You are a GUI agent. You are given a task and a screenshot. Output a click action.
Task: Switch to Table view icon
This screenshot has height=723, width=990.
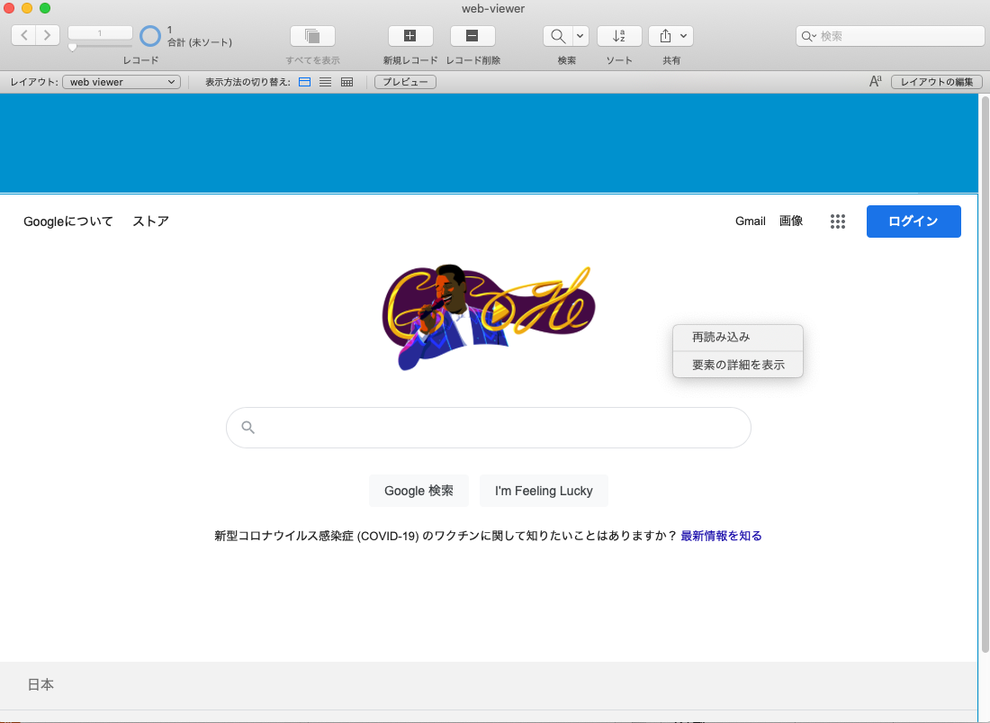tap(347, 82)
